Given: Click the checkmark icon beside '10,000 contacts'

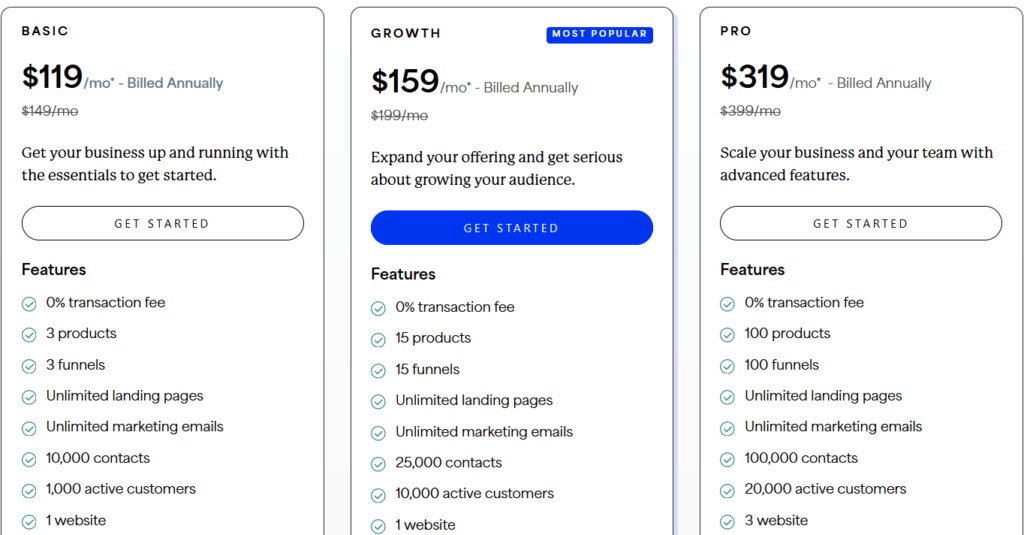Looking at the screenshot, I should (x=29, y=460).
